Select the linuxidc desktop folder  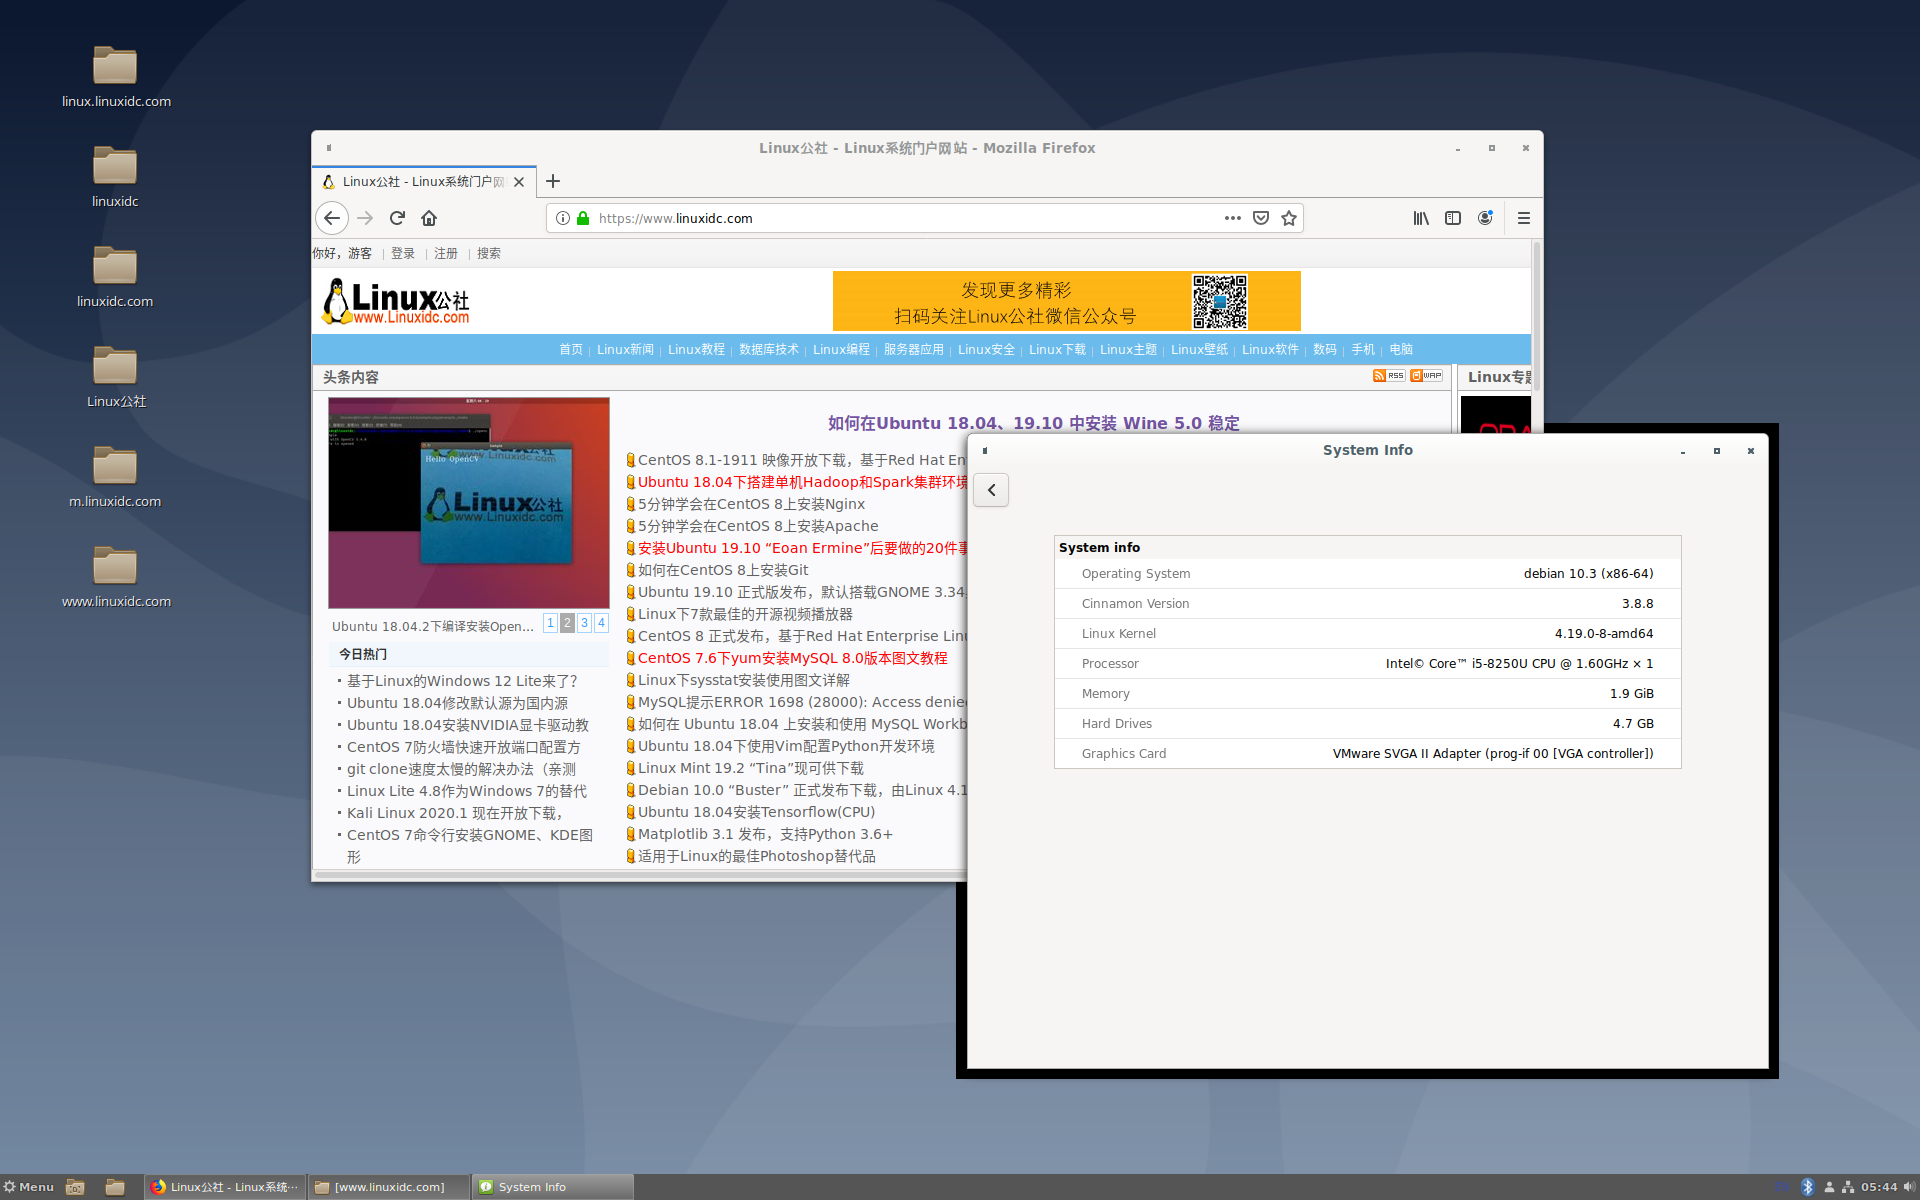pos(115,177)
